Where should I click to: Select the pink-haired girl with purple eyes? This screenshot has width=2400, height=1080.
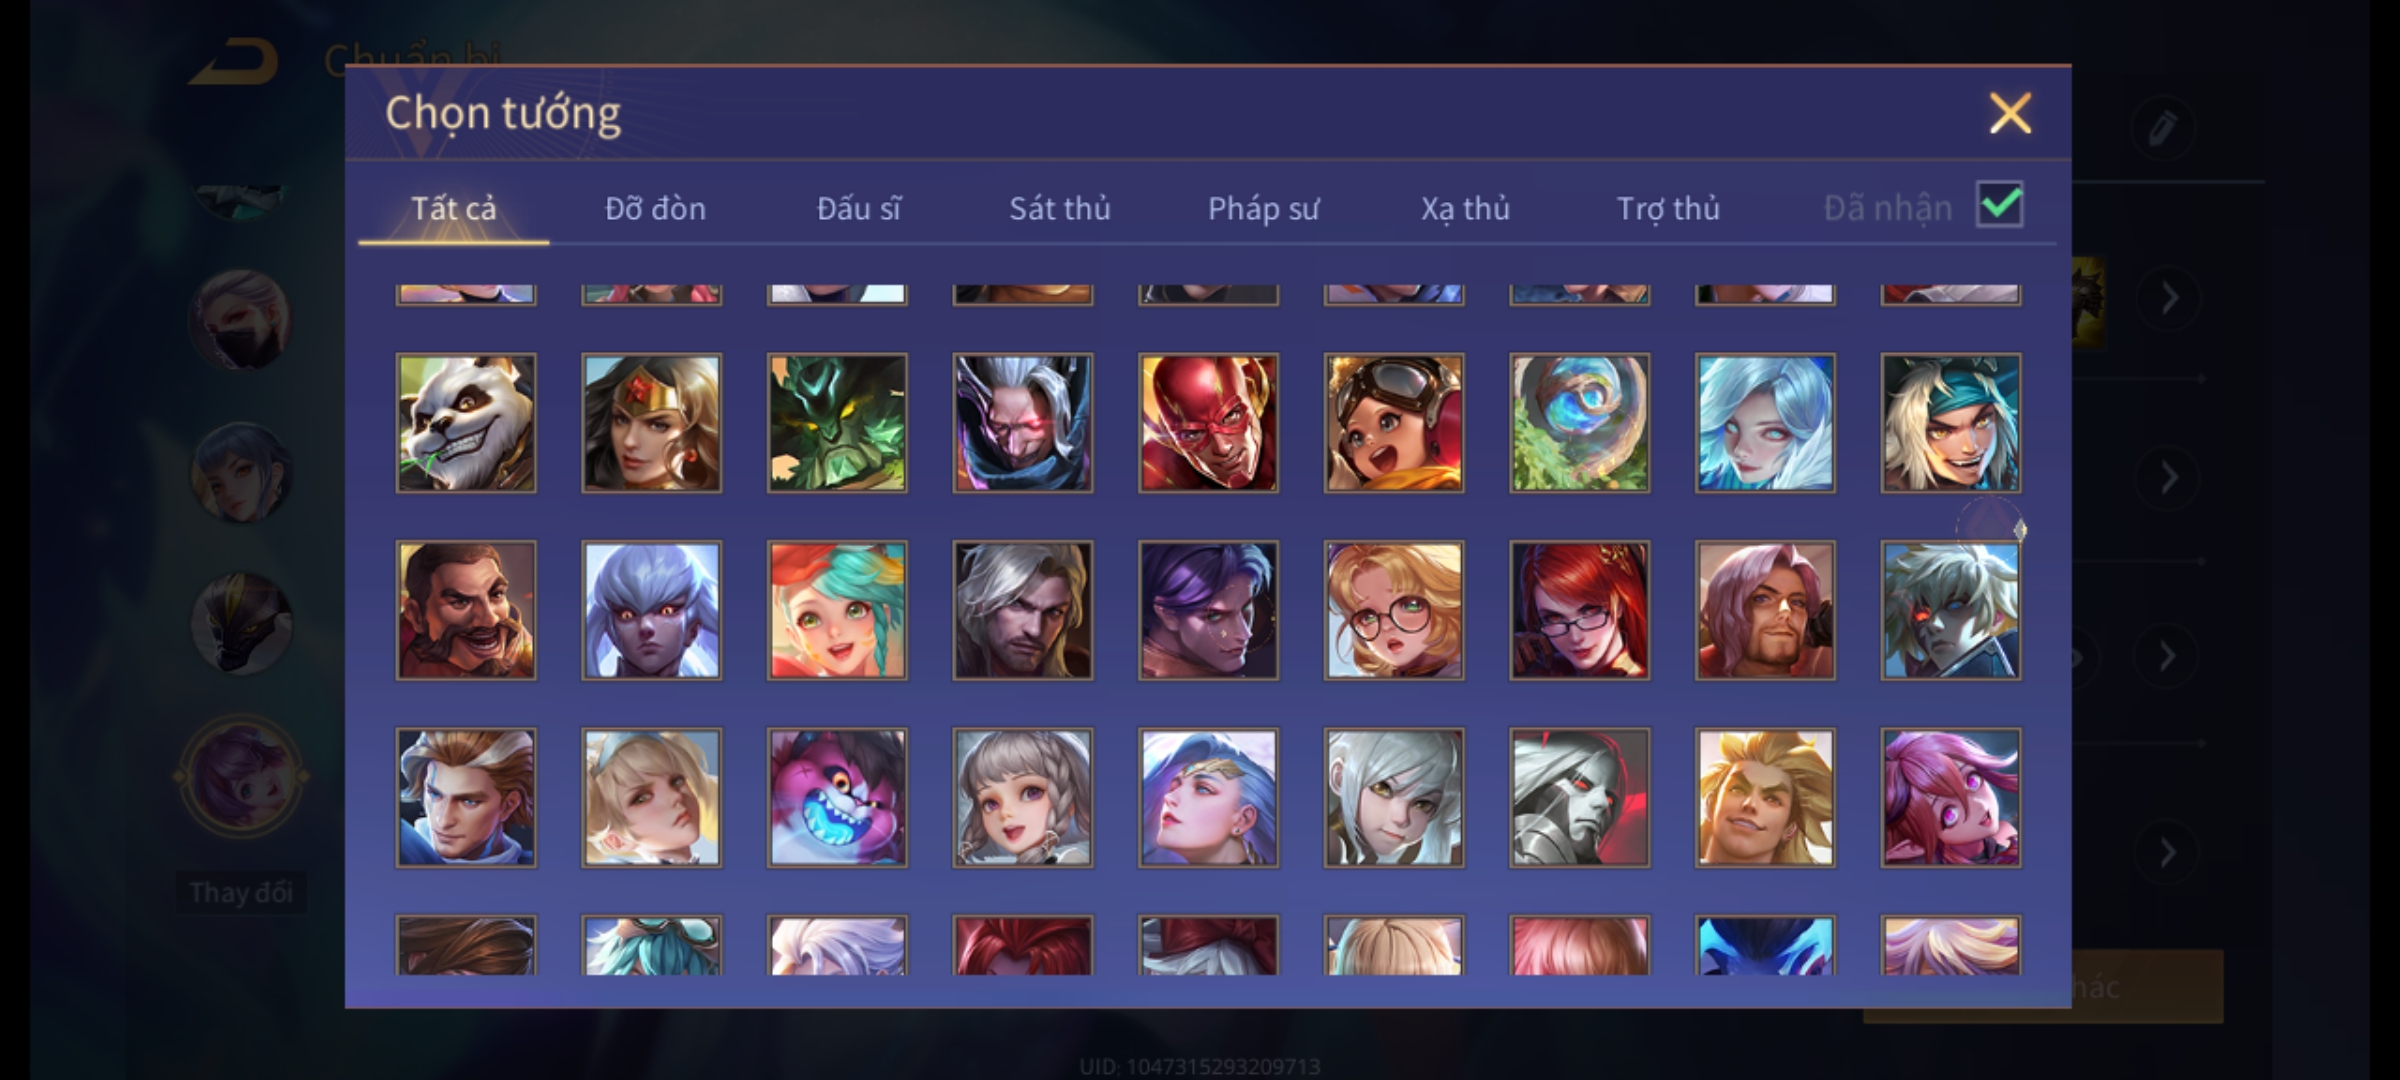(x=1950, y=797)
